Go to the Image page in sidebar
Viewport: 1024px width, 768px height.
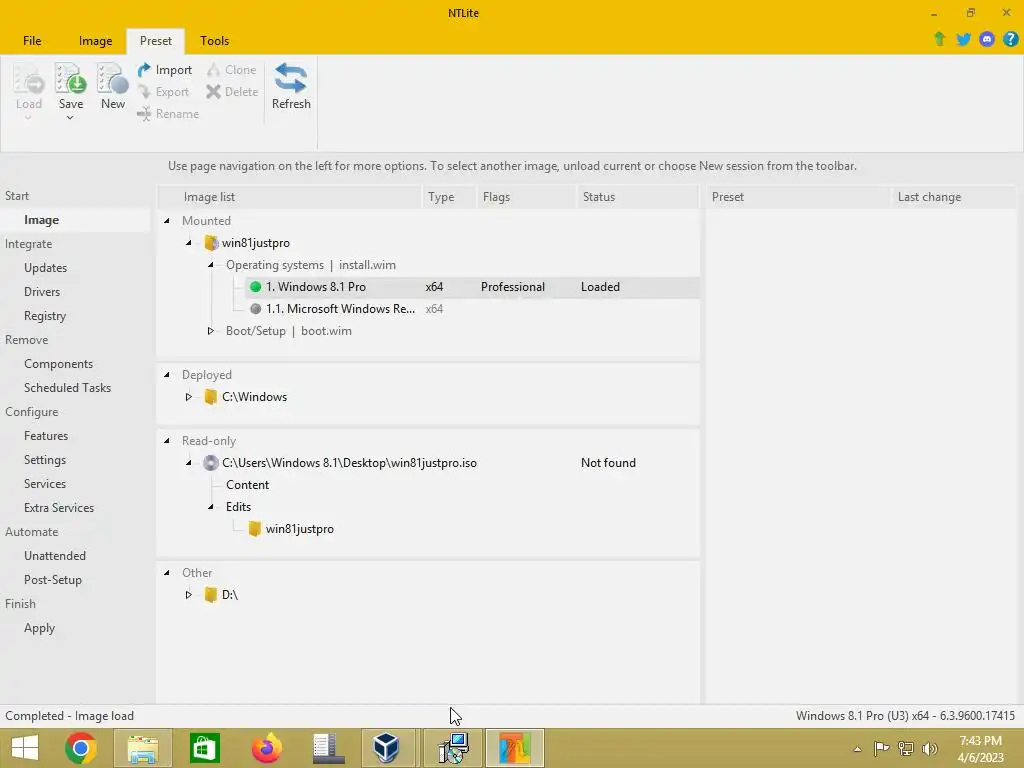click(x=41, y=220)
